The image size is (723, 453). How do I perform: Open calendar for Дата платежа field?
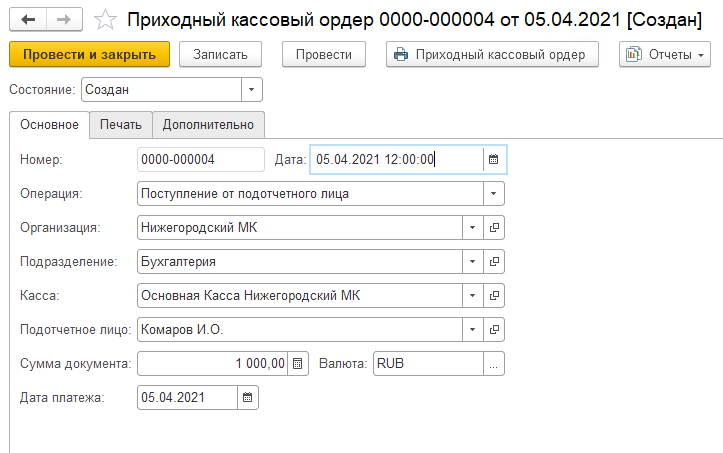click(x=248, y=398)
